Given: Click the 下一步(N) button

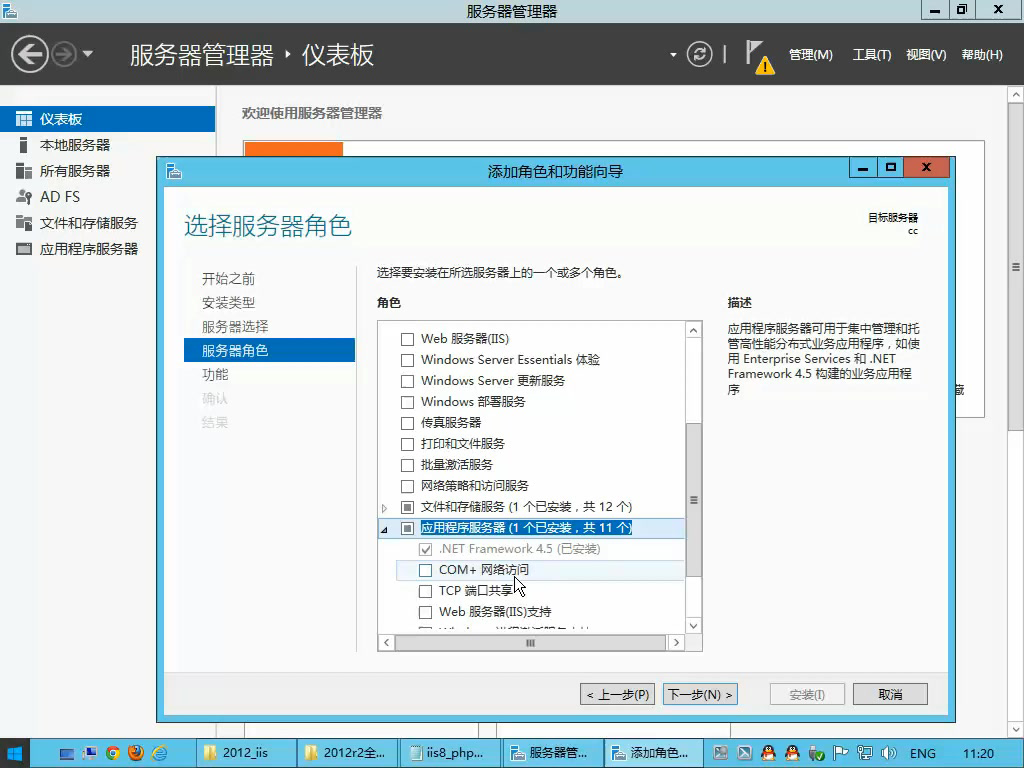Looking at the screenshot, I should point(700,694).
